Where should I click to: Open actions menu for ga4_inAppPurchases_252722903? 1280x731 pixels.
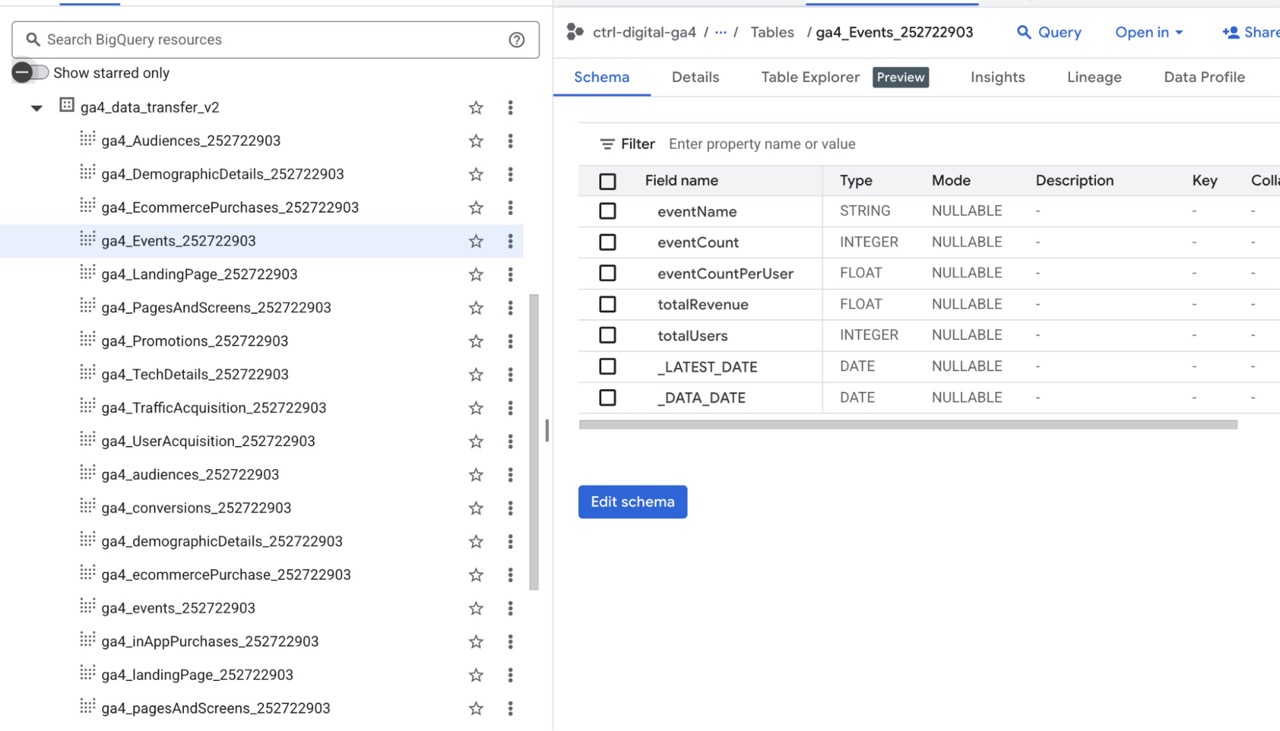510,641
